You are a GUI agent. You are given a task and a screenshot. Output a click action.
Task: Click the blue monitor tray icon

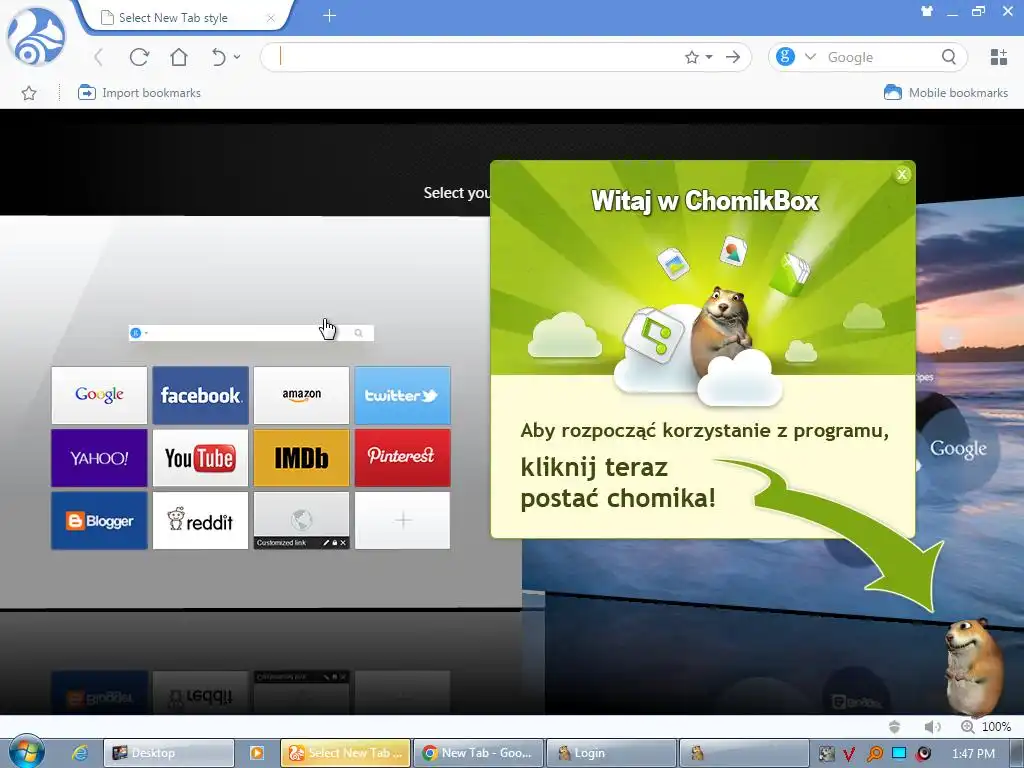tap(899, 754)
